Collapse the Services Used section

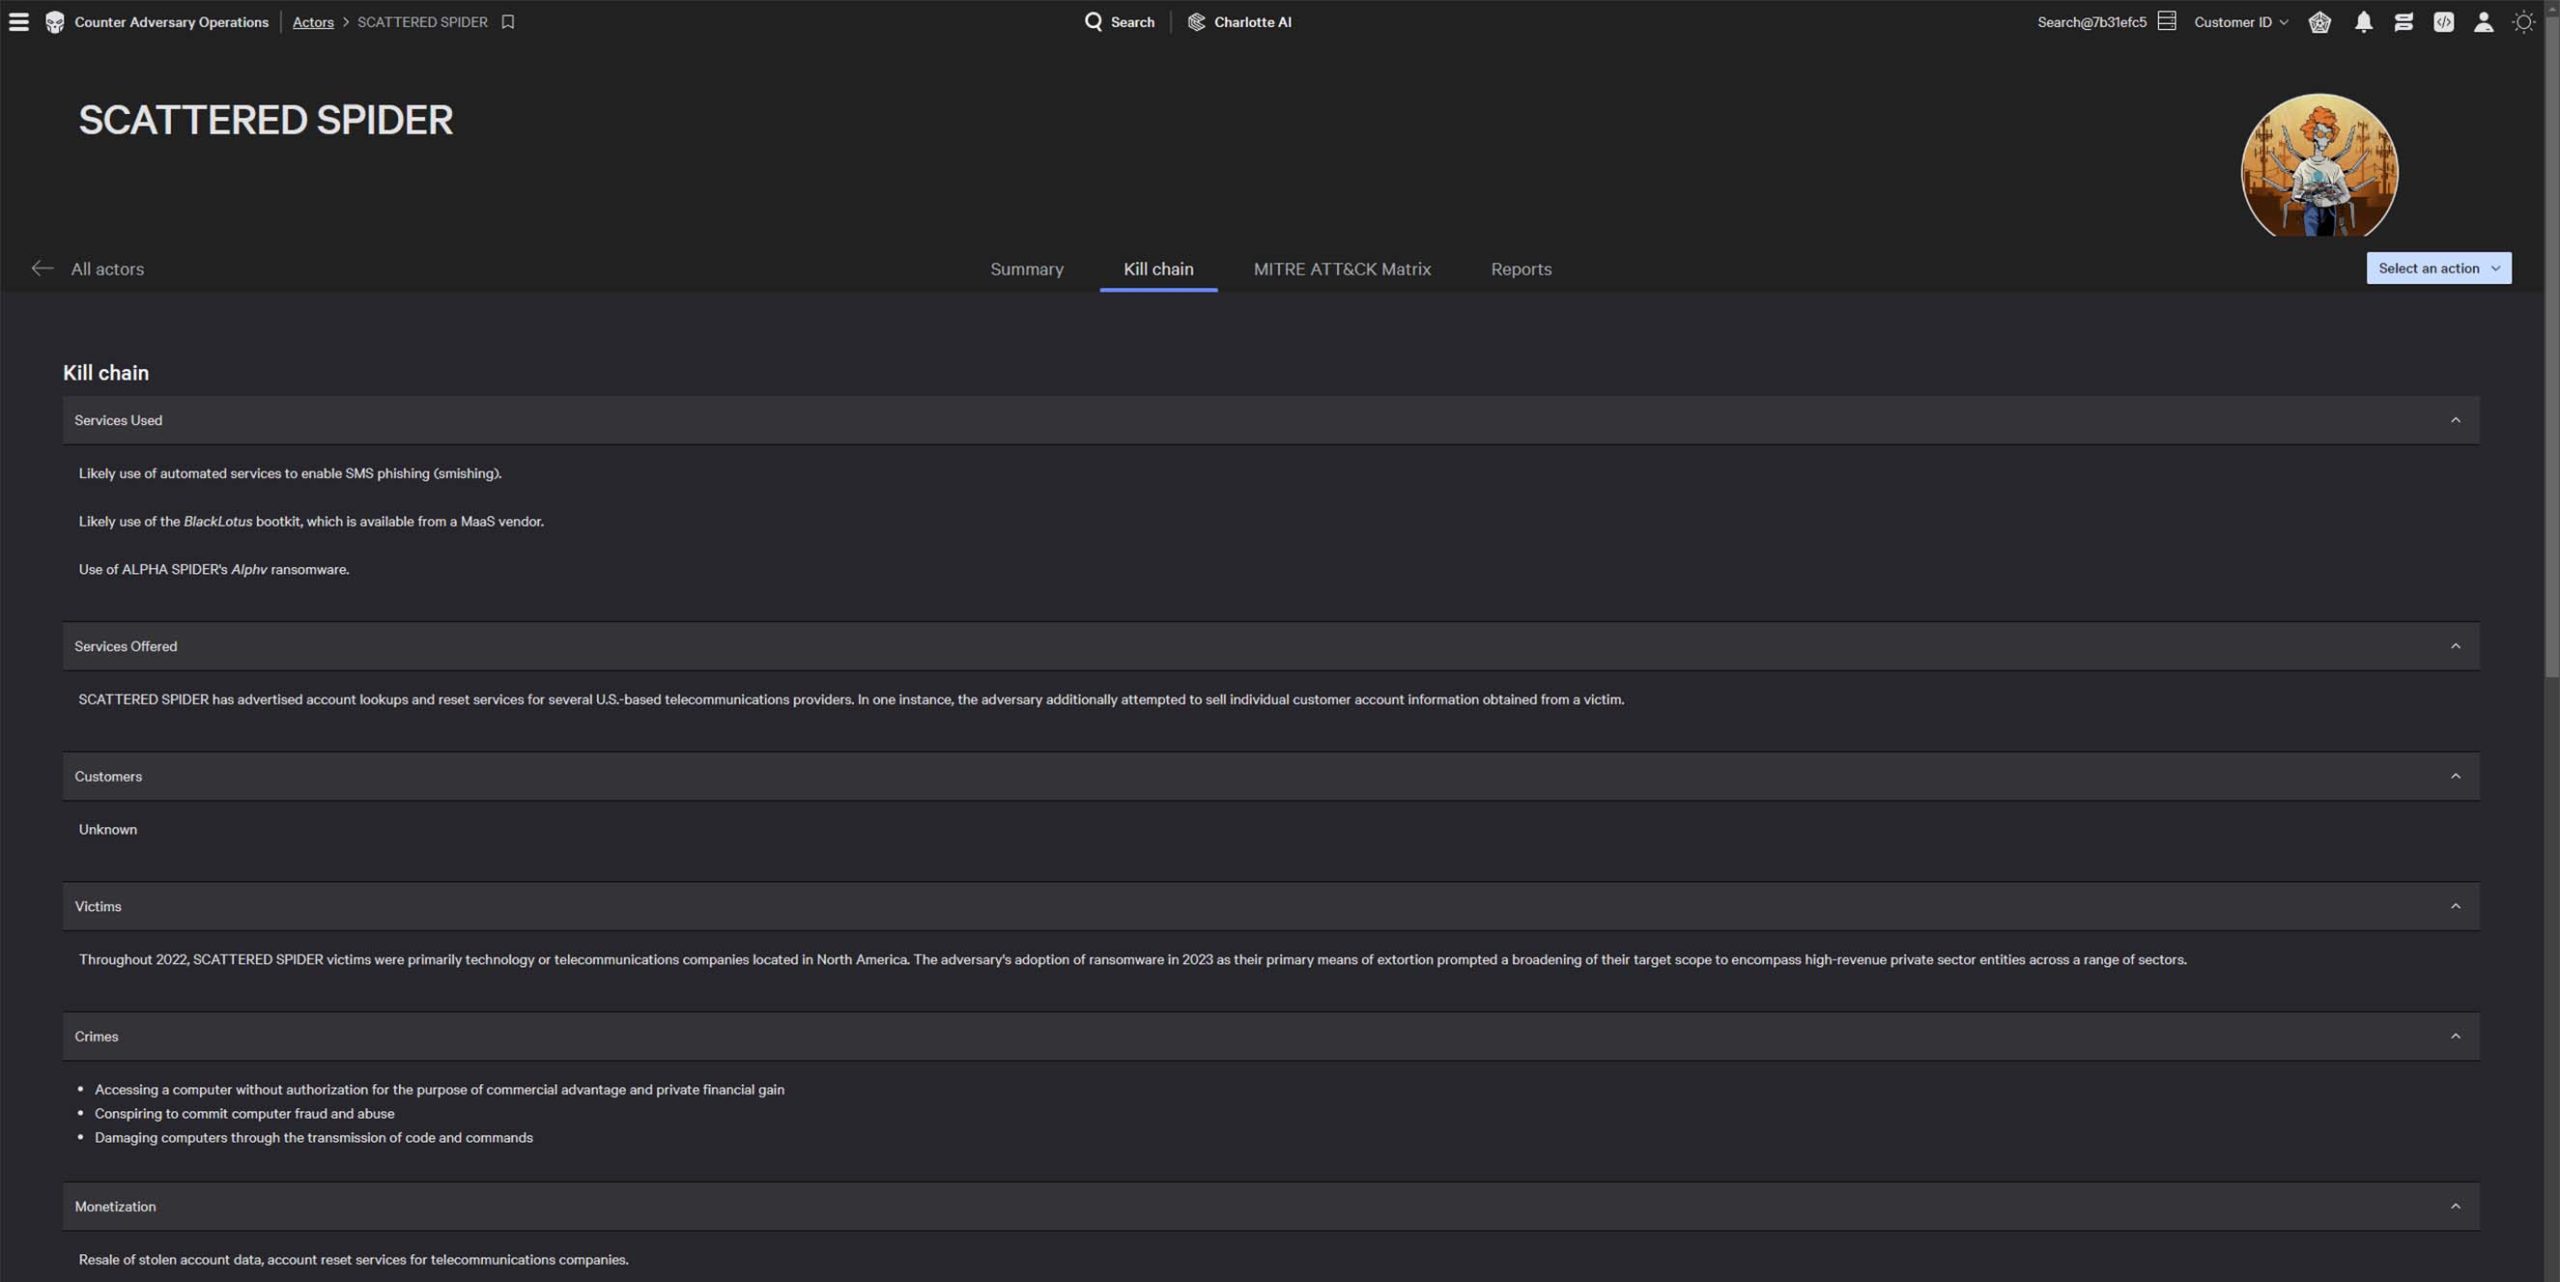pyautogui.click(x=2455, y=420)
